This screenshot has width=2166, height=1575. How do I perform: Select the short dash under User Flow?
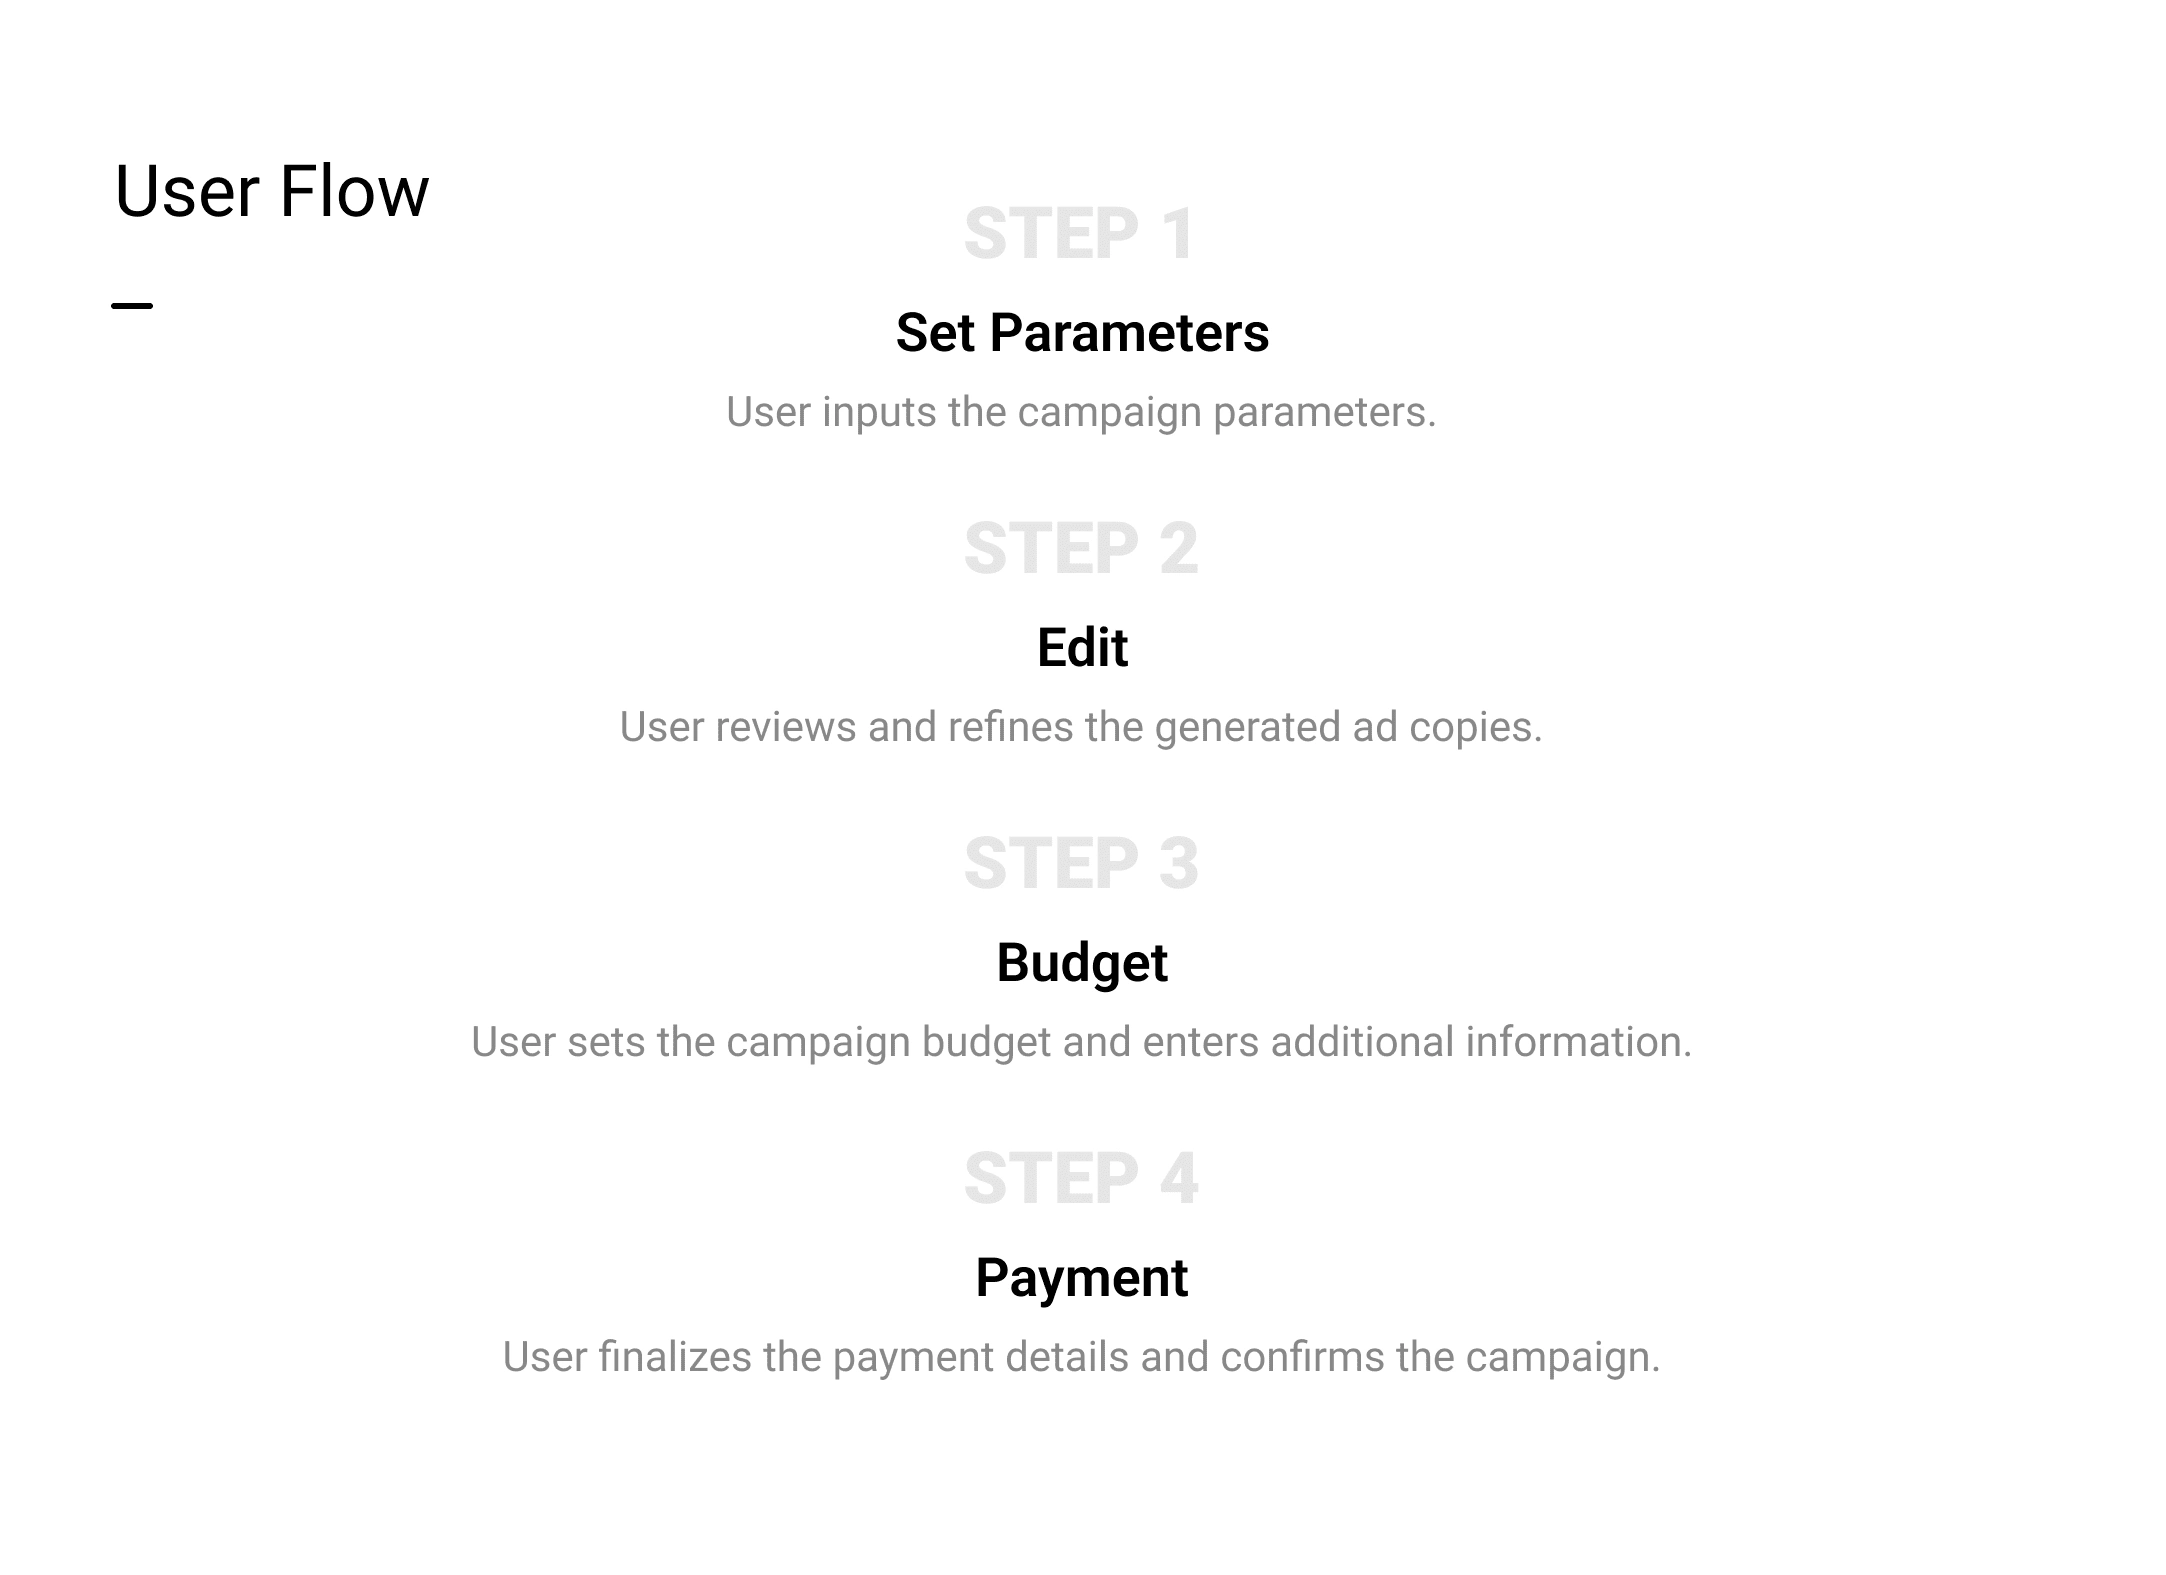(132, 305)
